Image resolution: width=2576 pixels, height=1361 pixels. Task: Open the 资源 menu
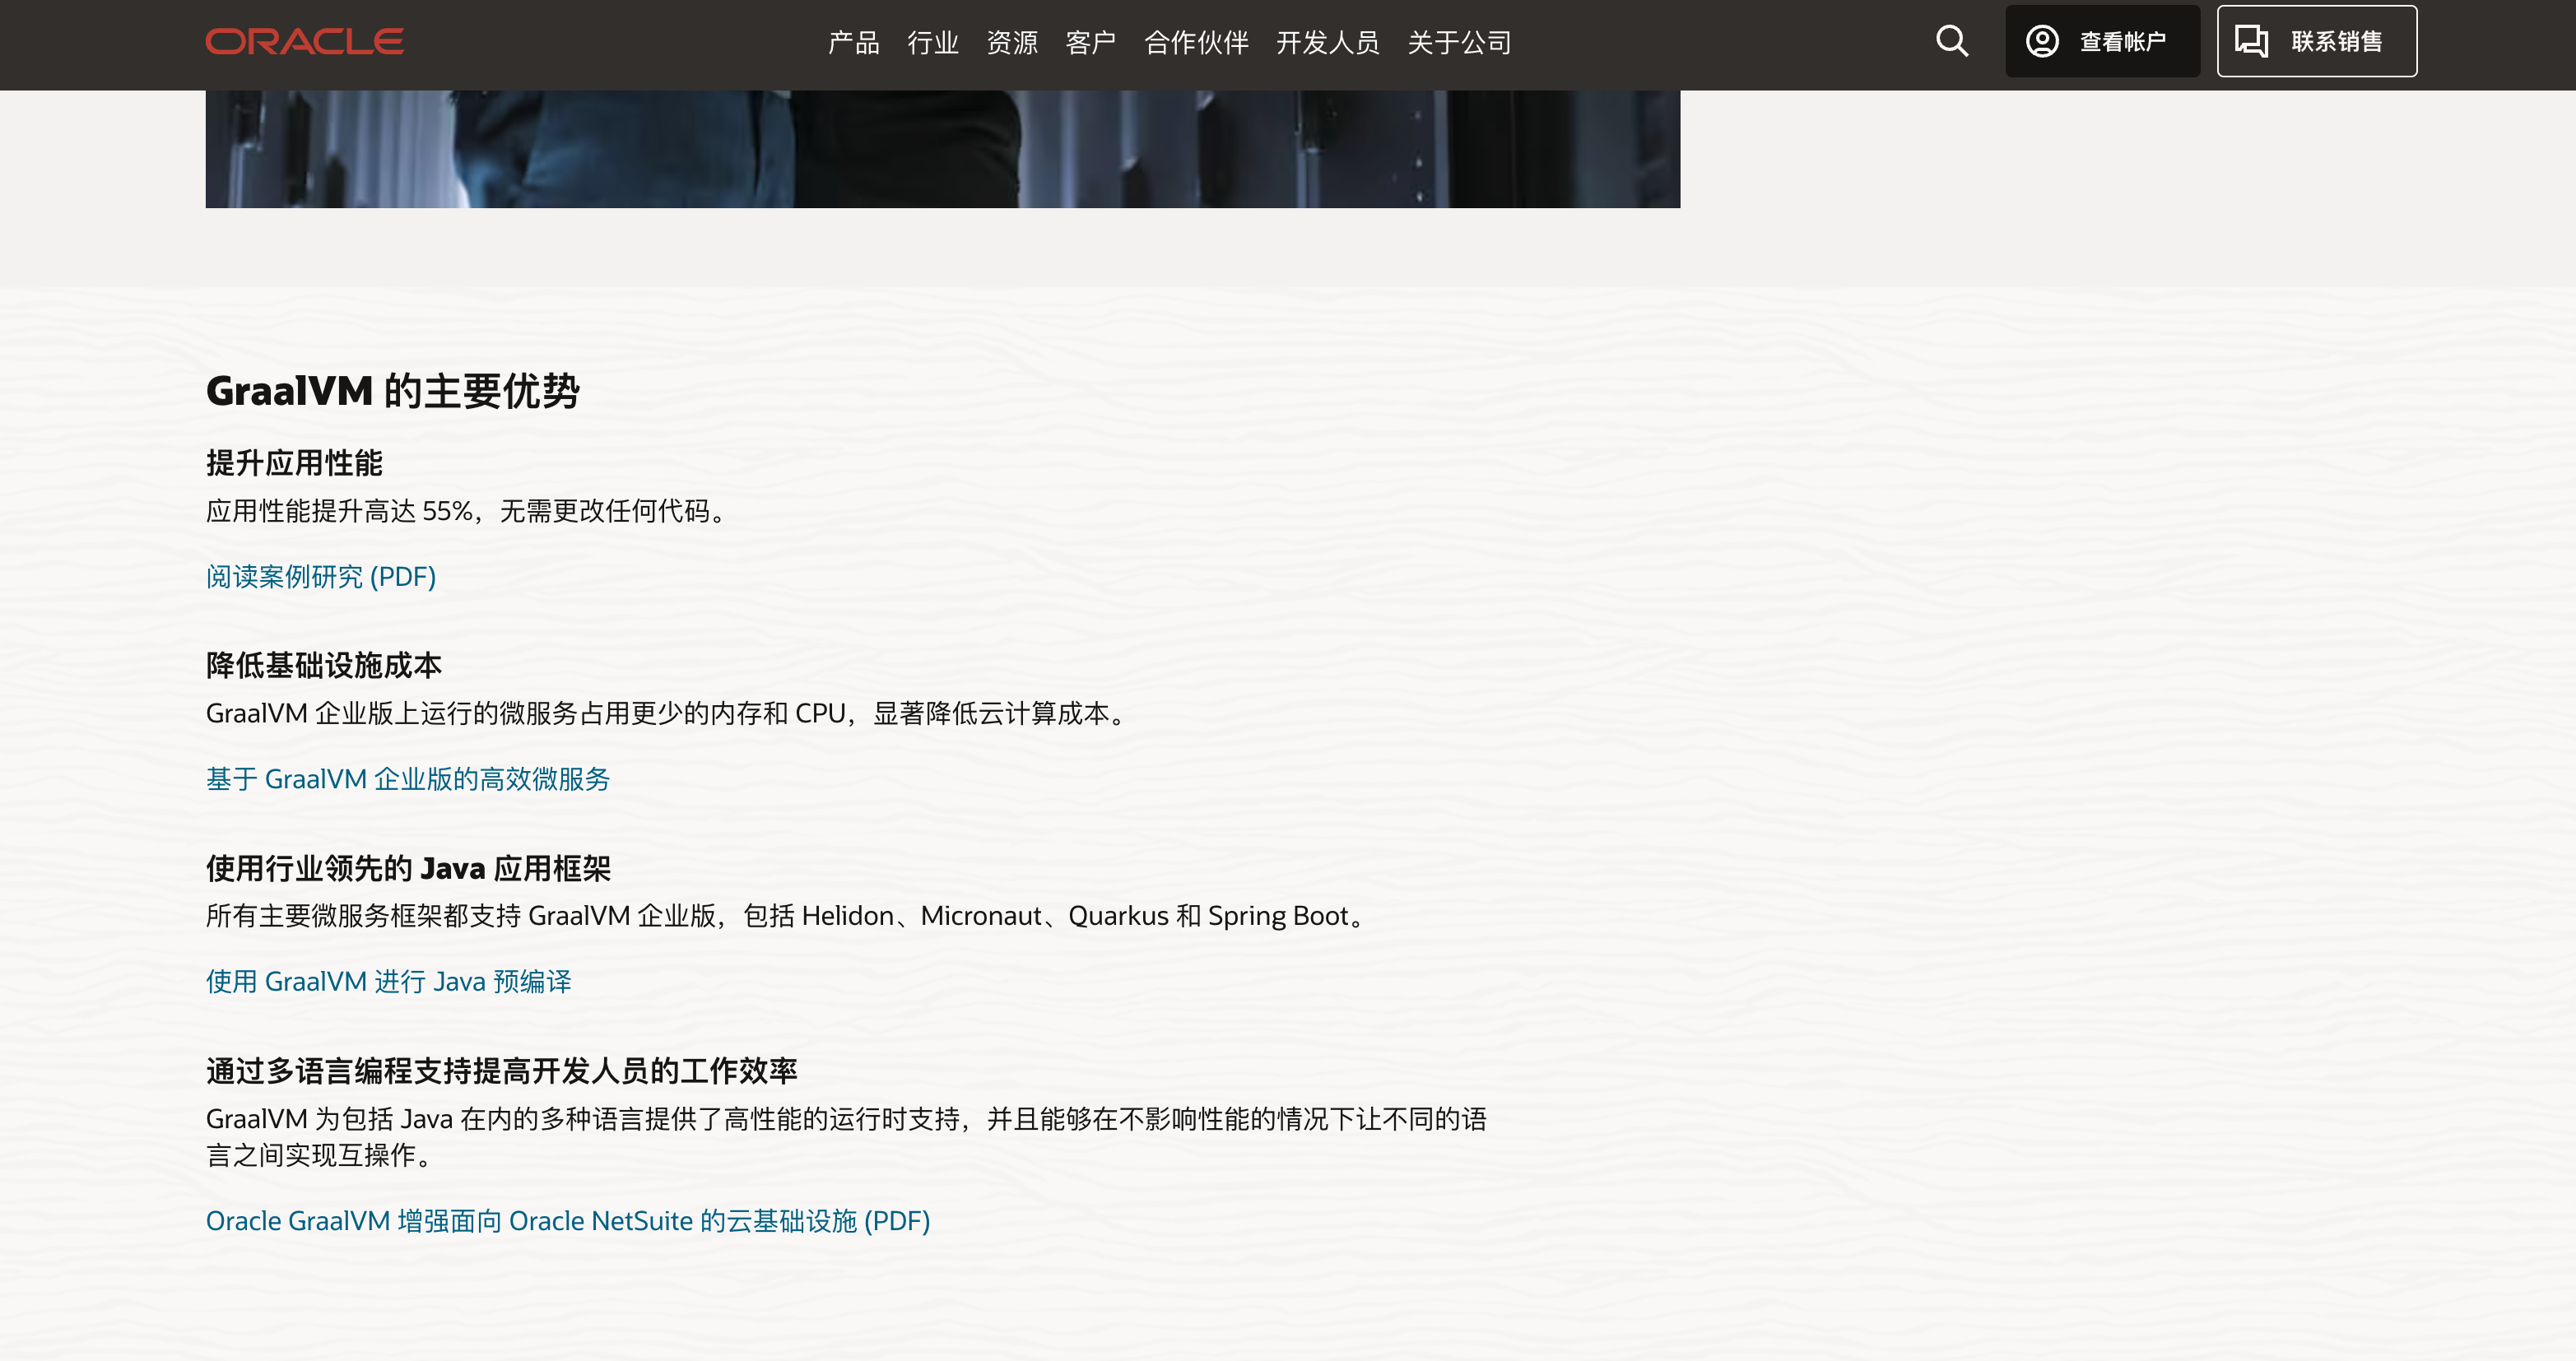click(x=1011, y=42)
